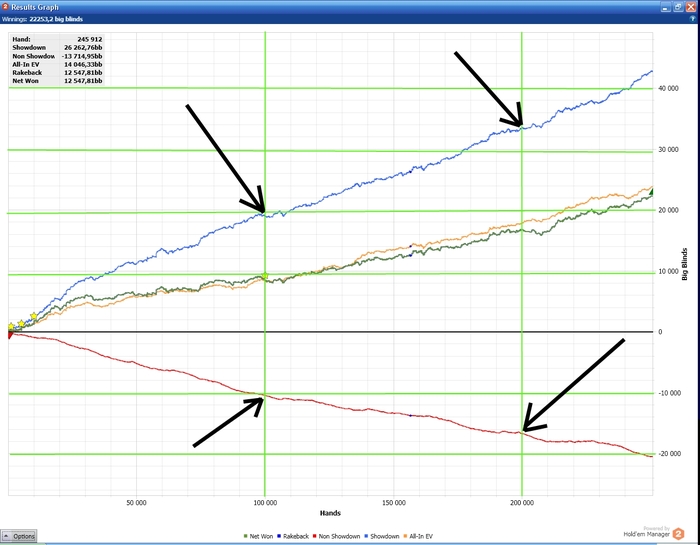
Task: Click the Rakeback row in stats box
Action: pos(57,72)
